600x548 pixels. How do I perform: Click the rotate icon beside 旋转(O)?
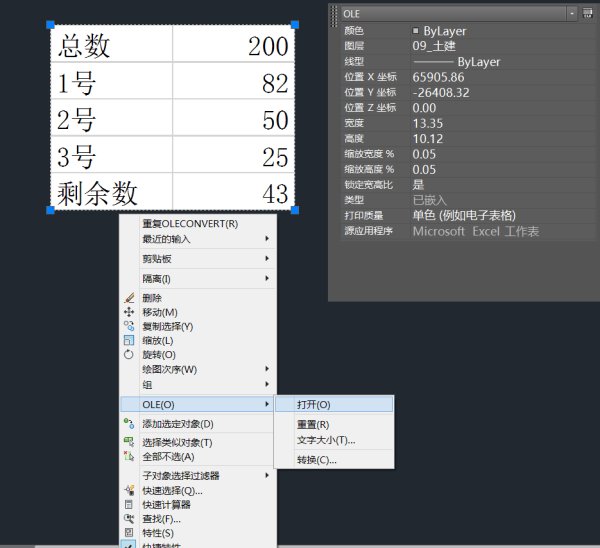[x=129, y=354]
